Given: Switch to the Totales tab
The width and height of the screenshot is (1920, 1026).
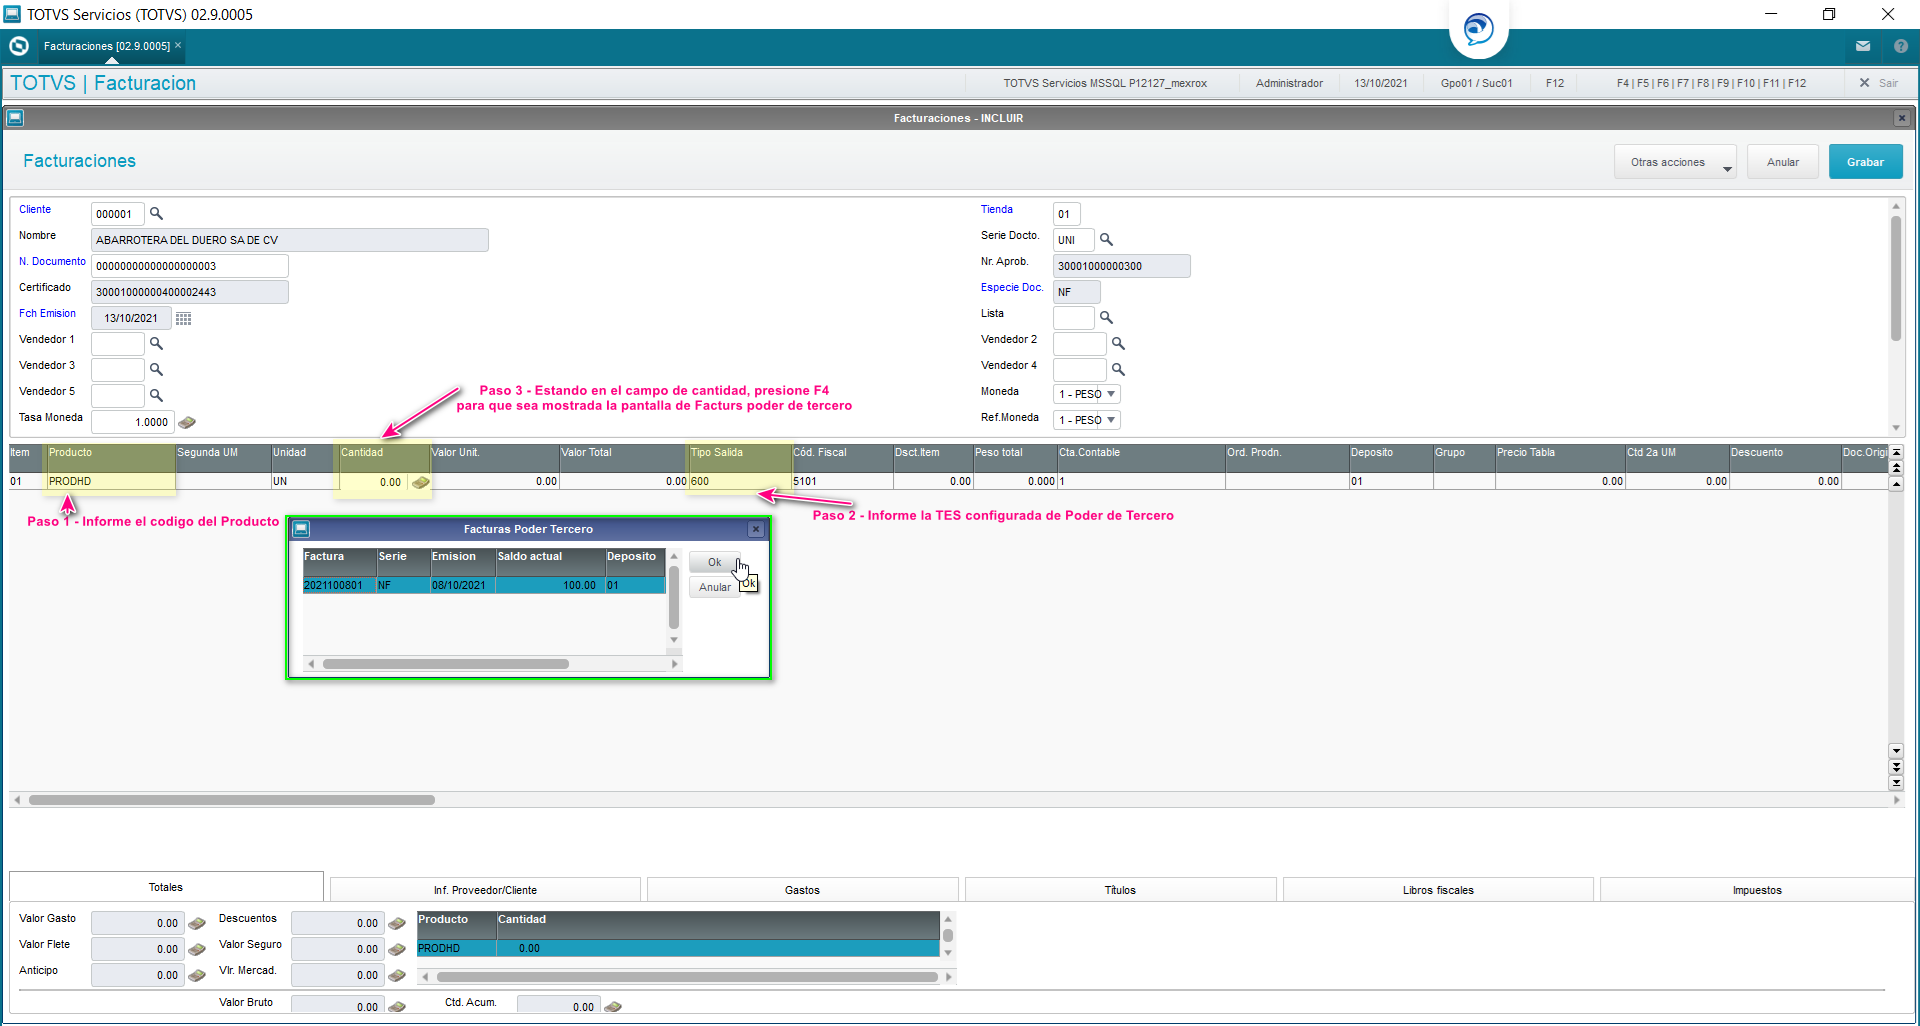Looking at the screenshot, I should (x=166, y=887).
